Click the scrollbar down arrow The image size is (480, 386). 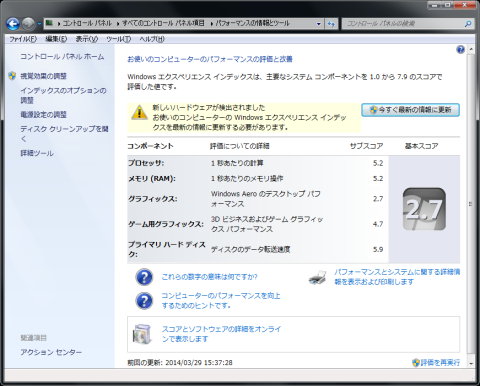click(x=471, y=363)
